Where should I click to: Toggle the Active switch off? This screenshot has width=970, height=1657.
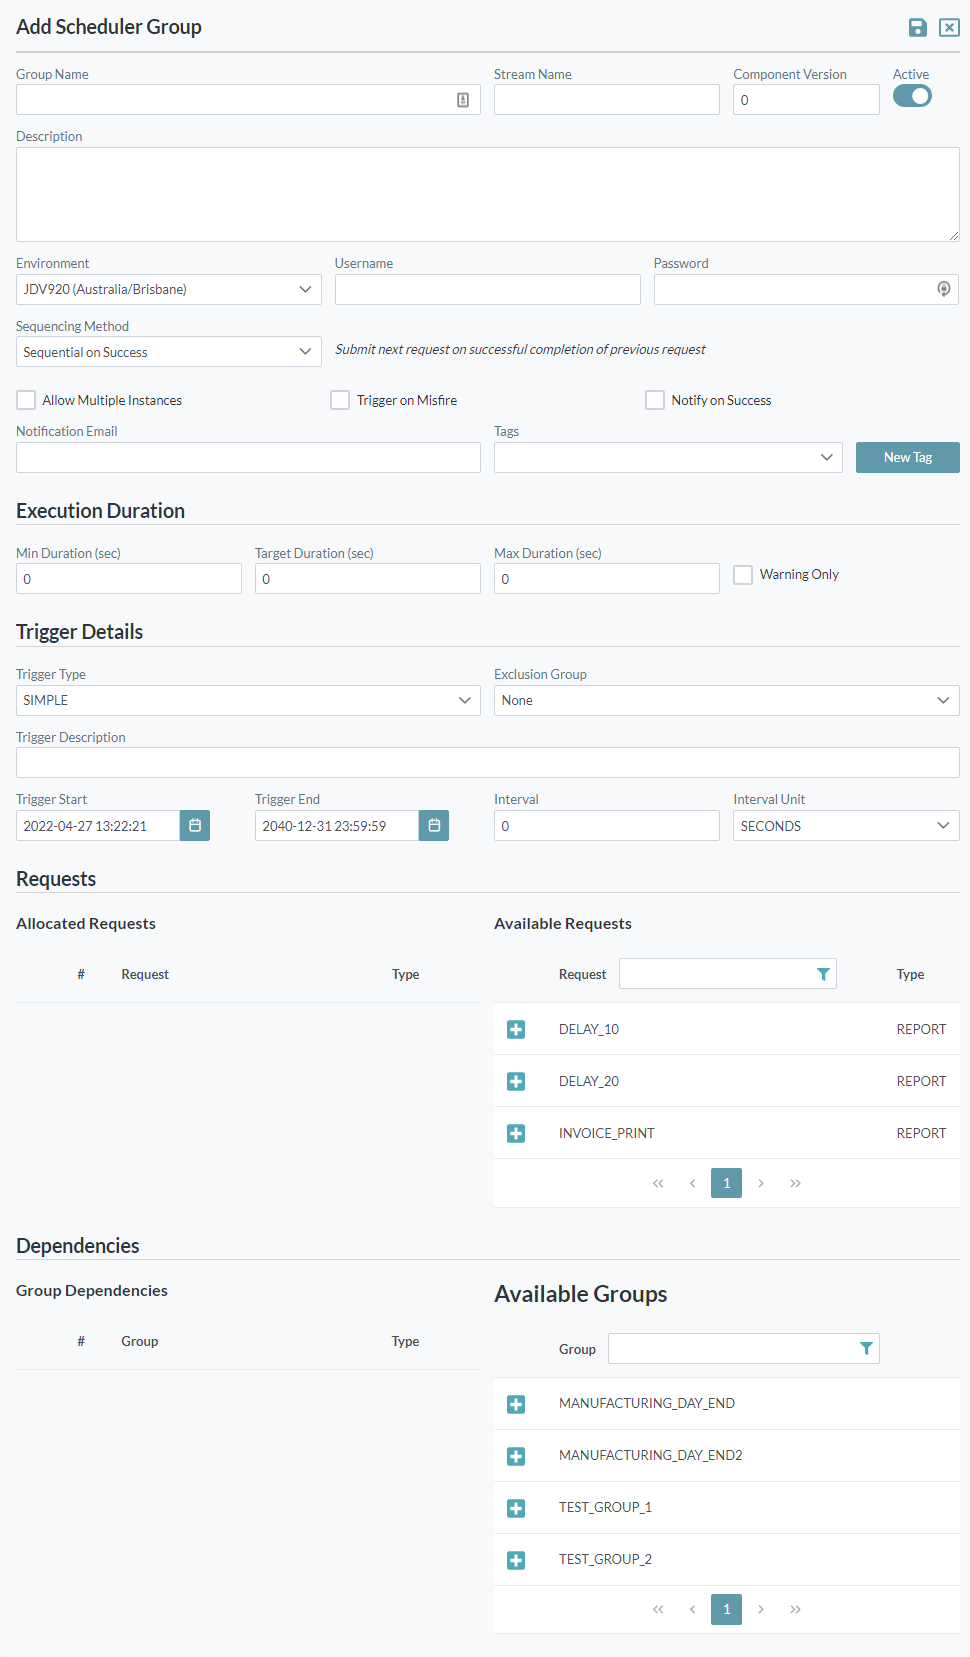click(912, 96)
